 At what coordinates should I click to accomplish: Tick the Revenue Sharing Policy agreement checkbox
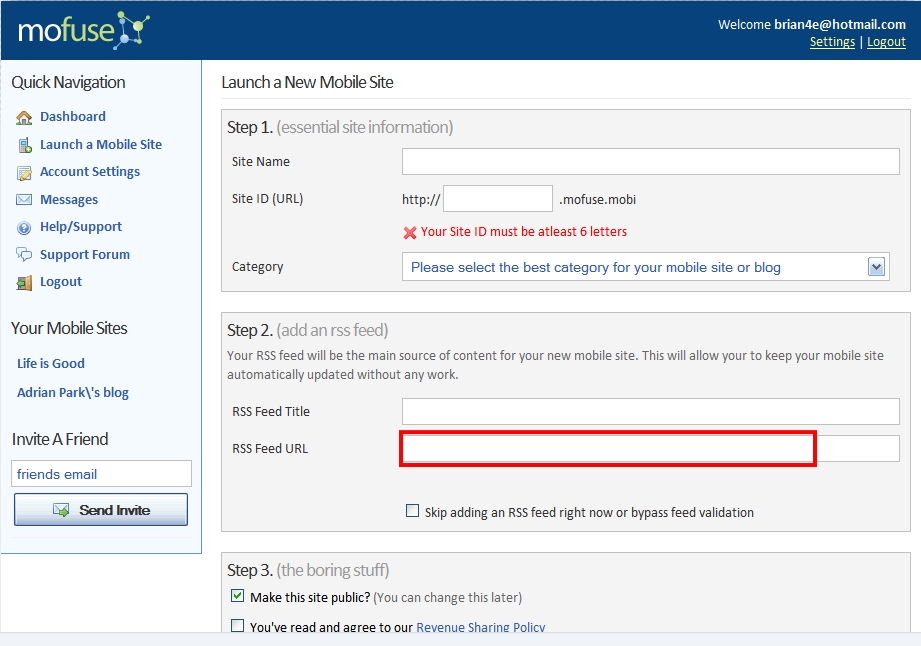(237, 625)
